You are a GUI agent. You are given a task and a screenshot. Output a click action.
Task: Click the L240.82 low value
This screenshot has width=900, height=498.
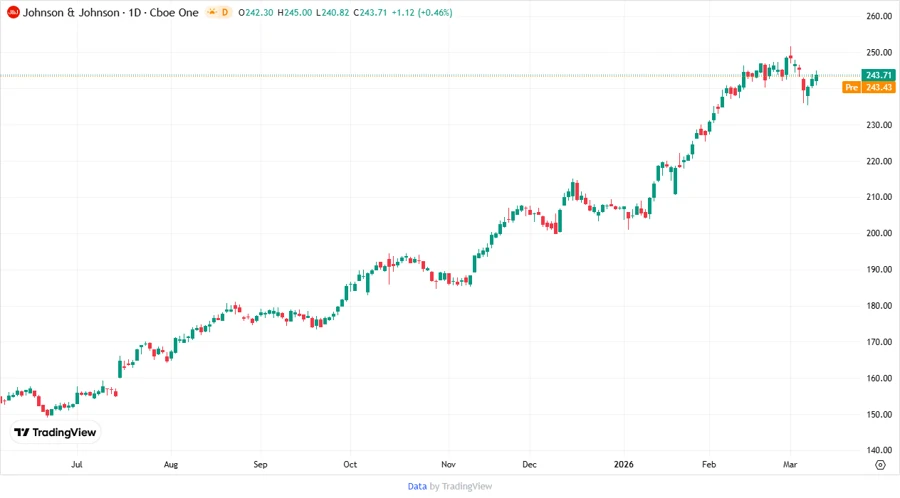point(332,13)
